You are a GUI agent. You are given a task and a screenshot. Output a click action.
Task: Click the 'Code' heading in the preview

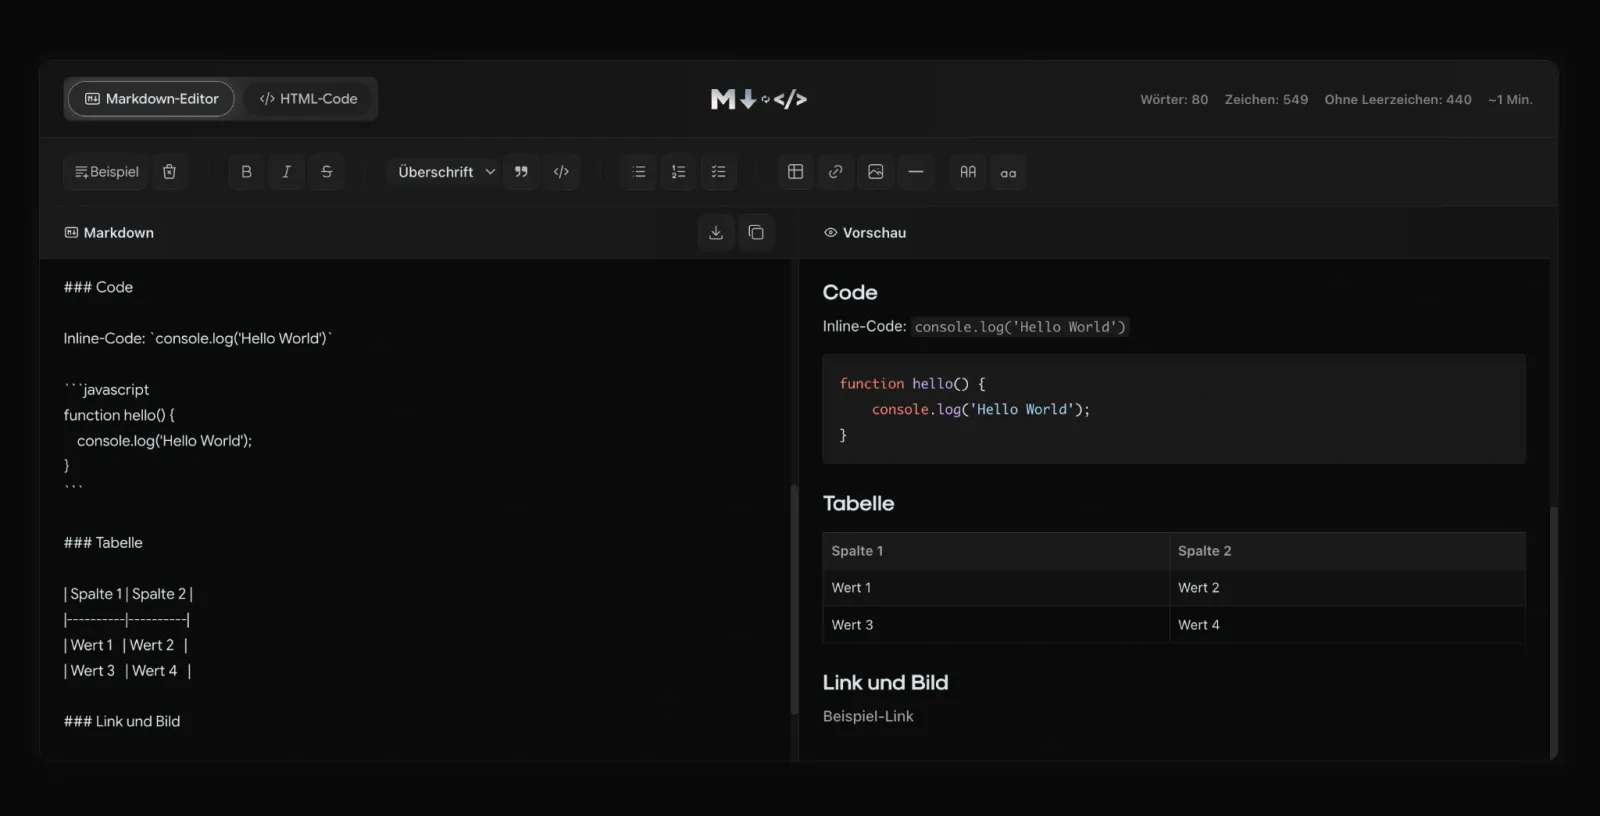[x=850, y=292]
